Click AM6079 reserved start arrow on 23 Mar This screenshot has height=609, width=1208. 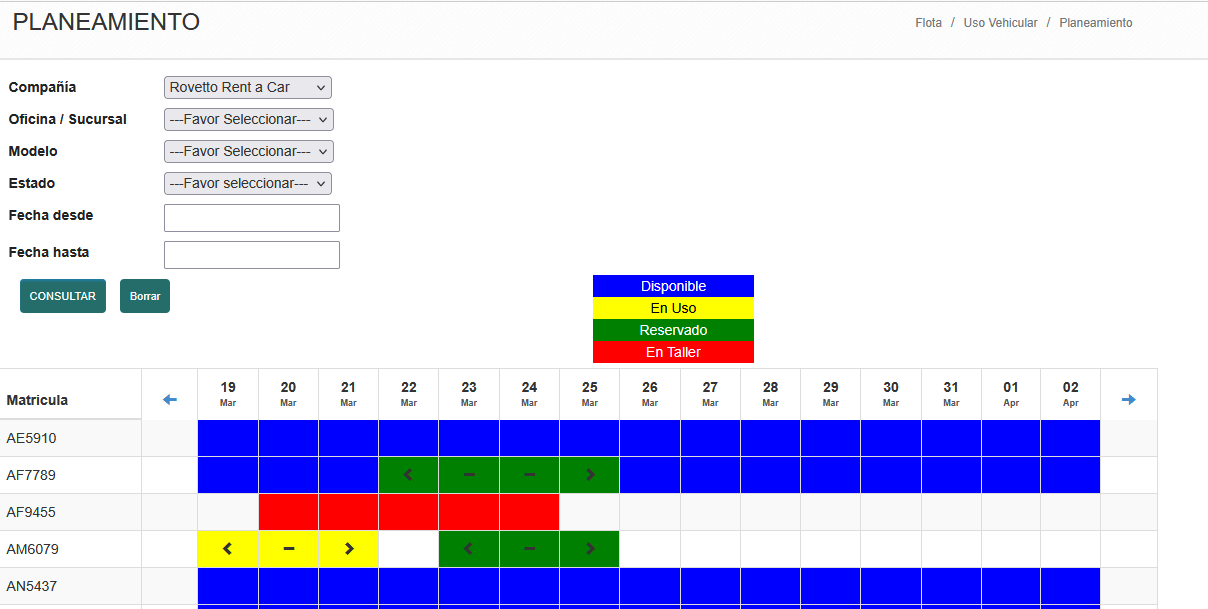point(469,549)
